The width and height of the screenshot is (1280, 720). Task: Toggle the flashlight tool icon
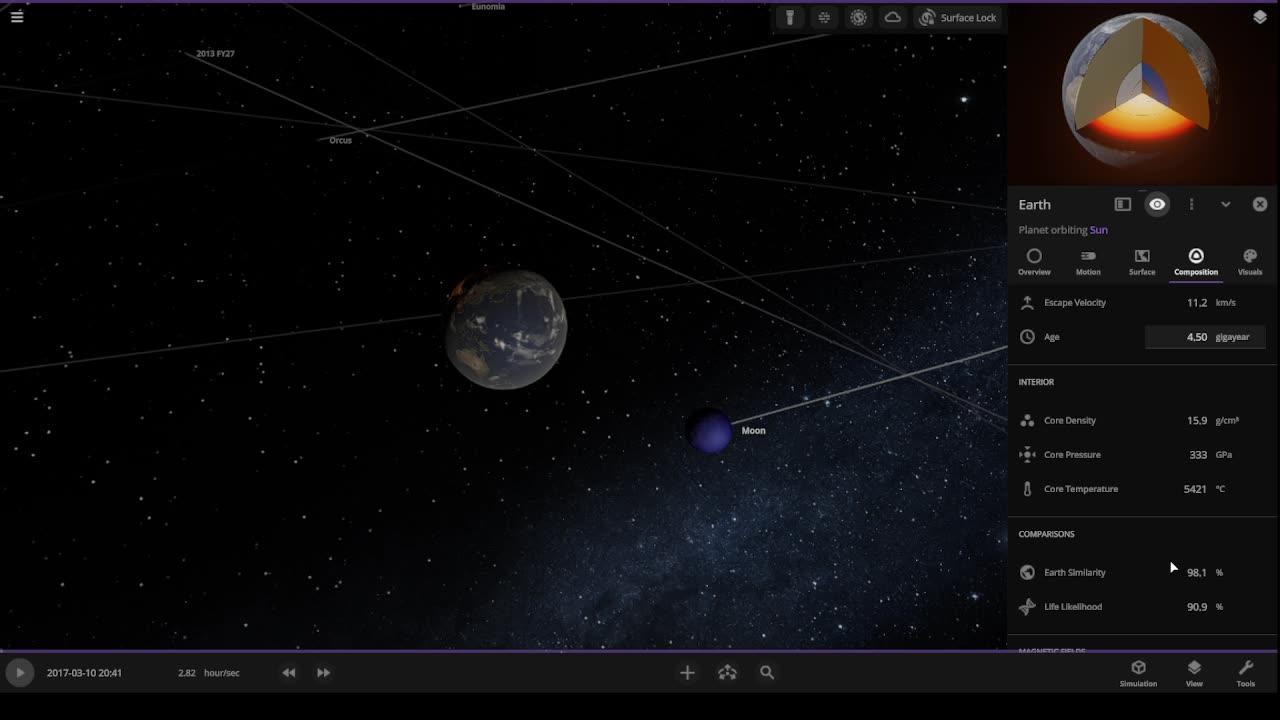789,18
